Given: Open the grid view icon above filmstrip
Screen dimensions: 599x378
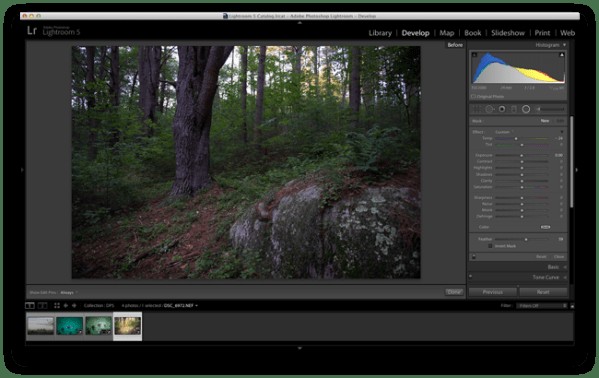Looking at the screenshot, I should pos(57,305).
